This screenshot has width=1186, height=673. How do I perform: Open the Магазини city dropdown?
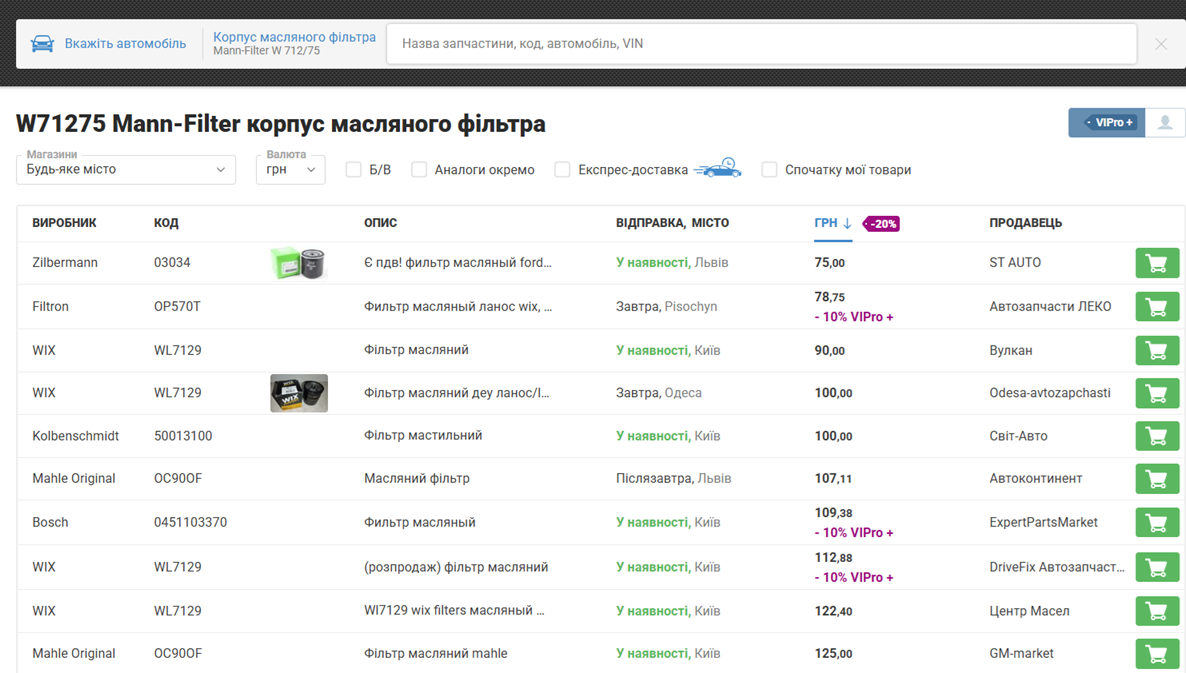(126, 169)
